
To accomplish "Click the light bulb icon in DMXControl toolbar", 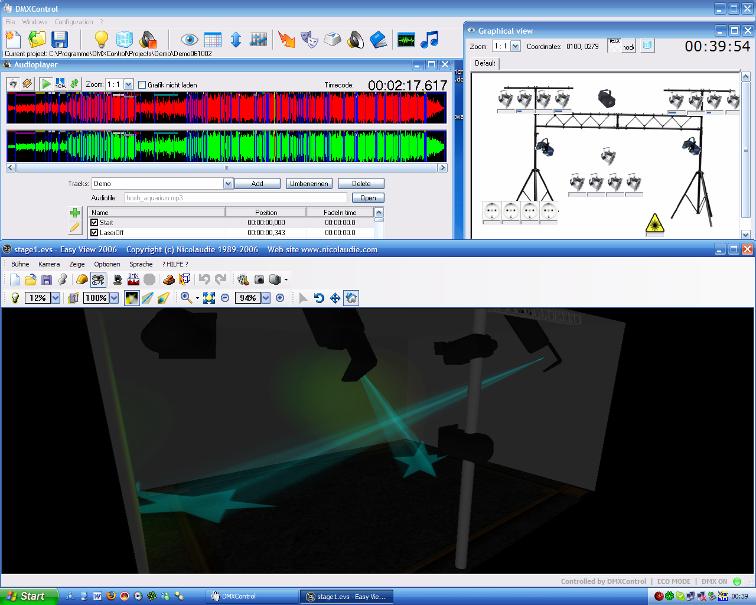I will [x=100, y=39].
